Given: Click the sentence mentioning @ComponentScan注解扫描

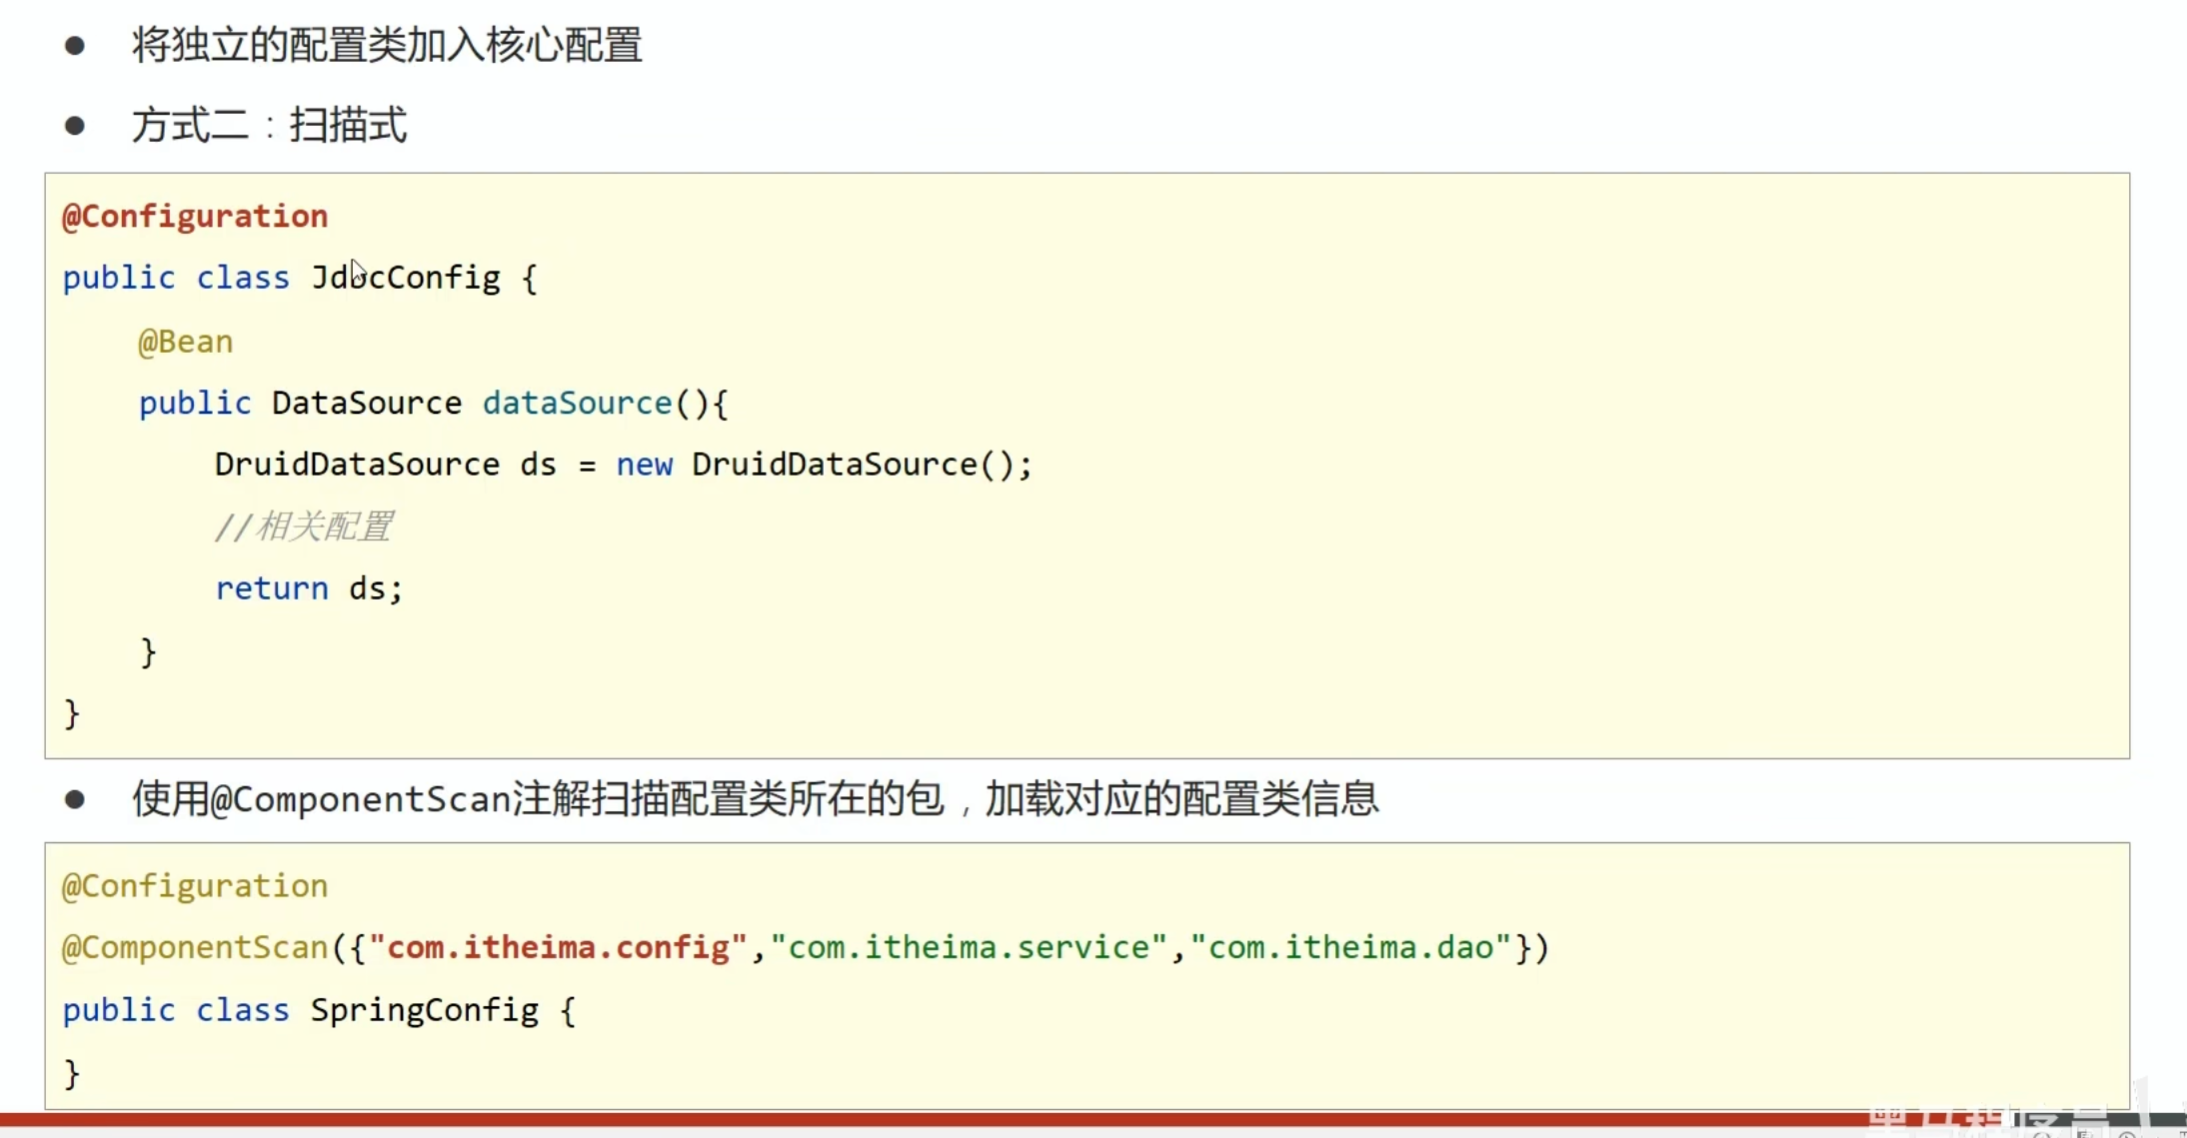Looking at the screenshot, I should (x=755, y=799).
